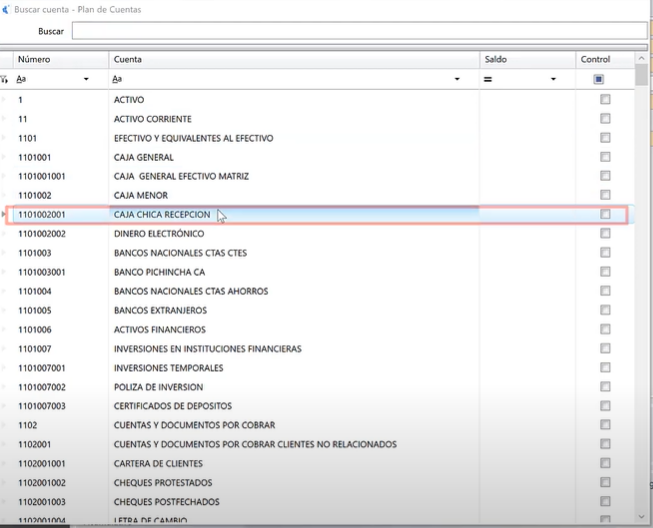The width and height of the screenshot is (653, 528).
Task: Select account number 1101001001
Action: pos(42,177)
